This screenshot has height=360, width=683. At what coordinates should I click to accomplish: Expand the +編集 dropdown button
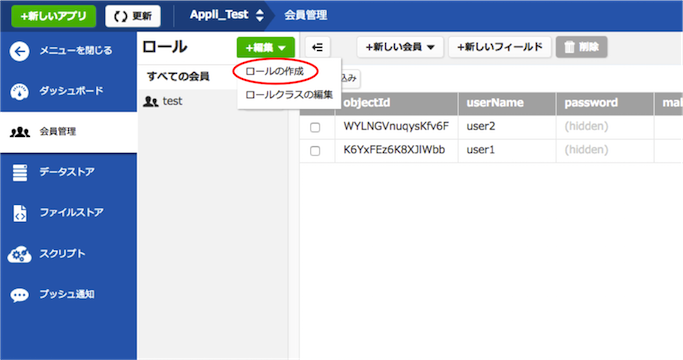pyautogui.click(x=266, y=47)
